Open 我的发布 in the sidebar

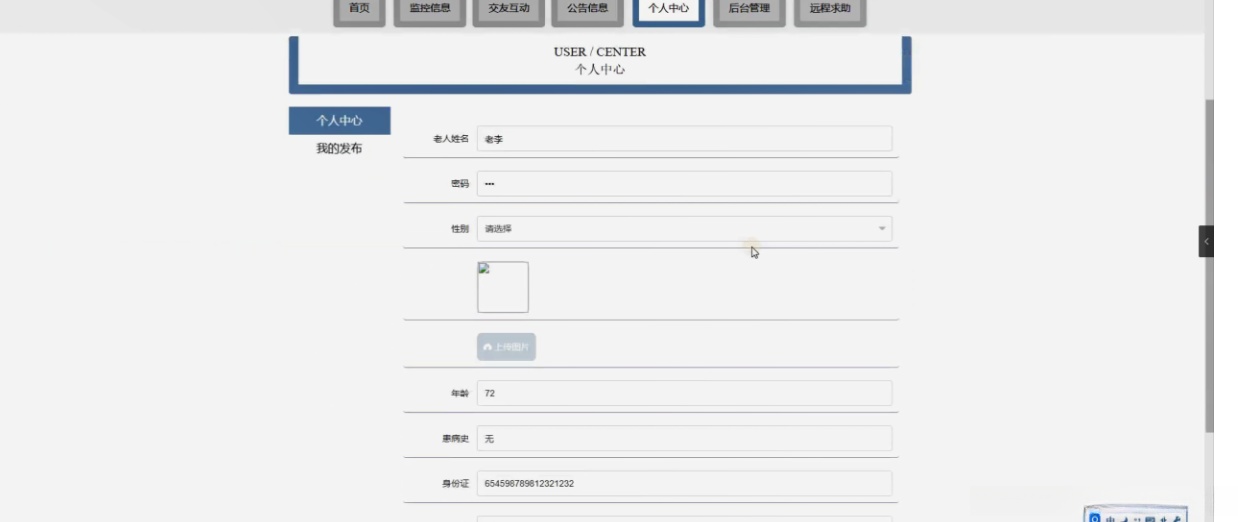339,149
